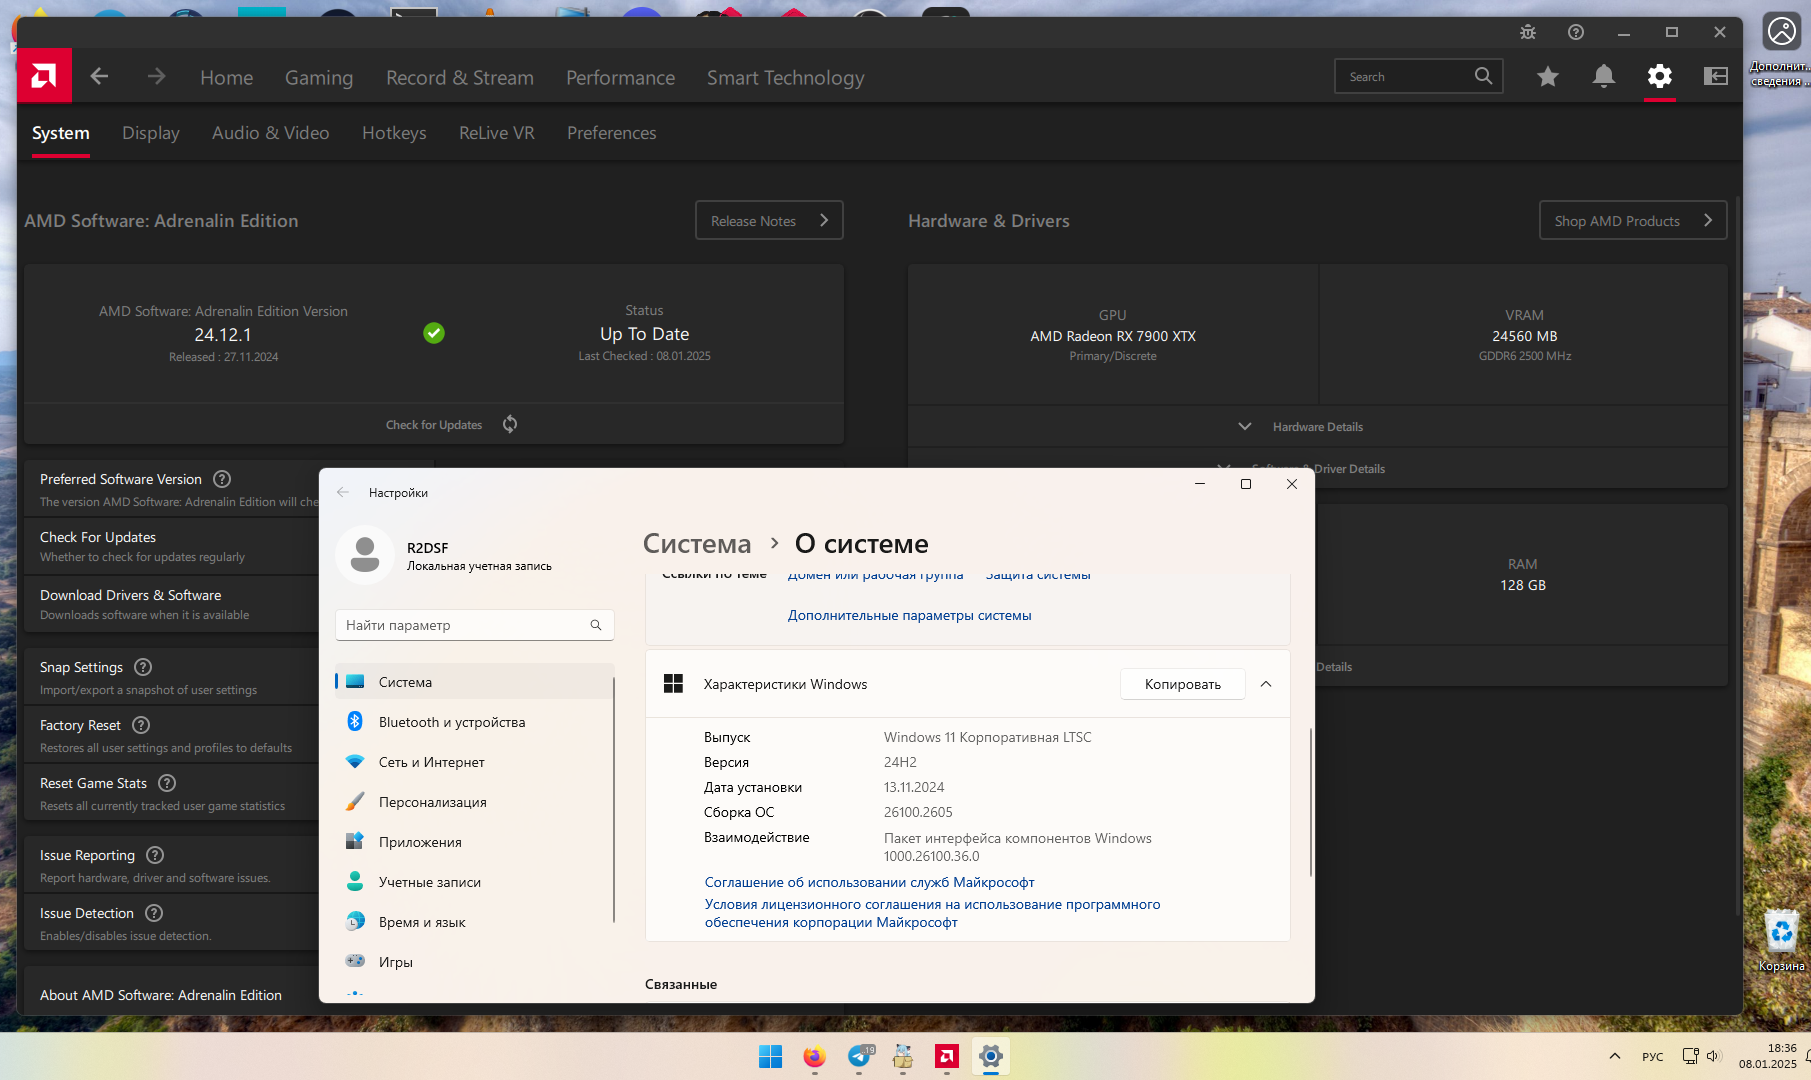The width and height of the screenshot is (1811, 1080).
Task: Open AMD Software from the taskbar
Action: pos(947,1056)
